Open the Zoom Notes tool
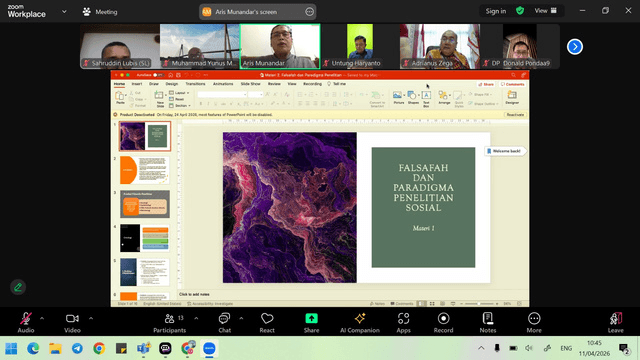 [488, 322]
